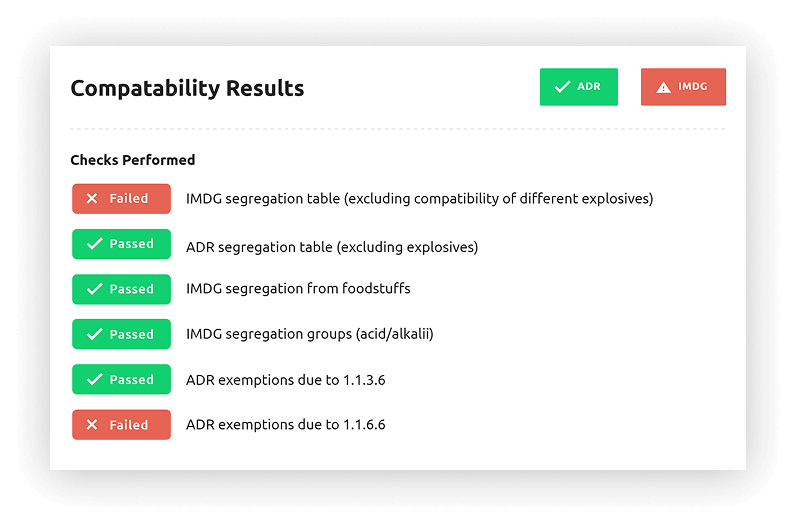Click Passed badge for segregation from foodstuffs
Screen dimensions: 796x524
[x=121, y=289]
